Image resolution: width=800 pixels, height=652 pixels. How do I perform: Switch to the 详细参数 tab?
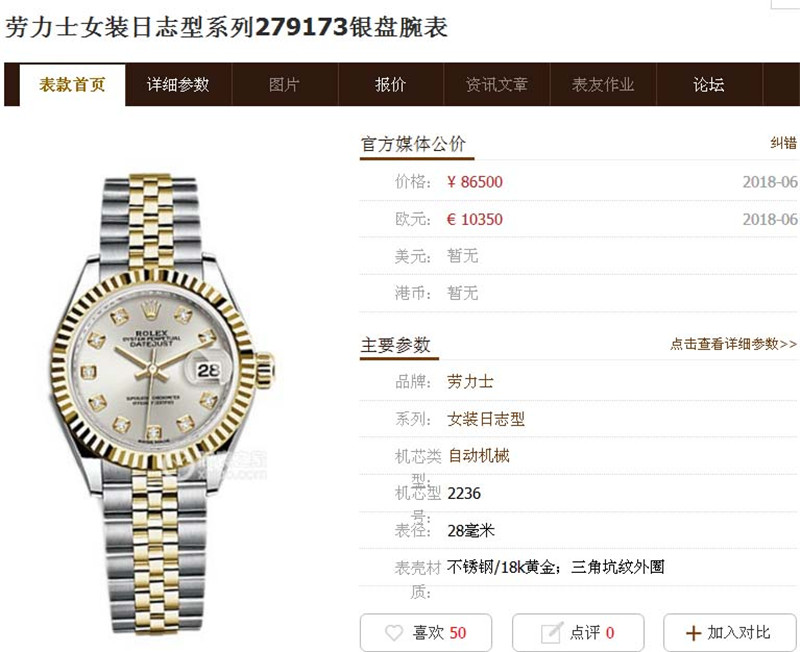(178, 85)
